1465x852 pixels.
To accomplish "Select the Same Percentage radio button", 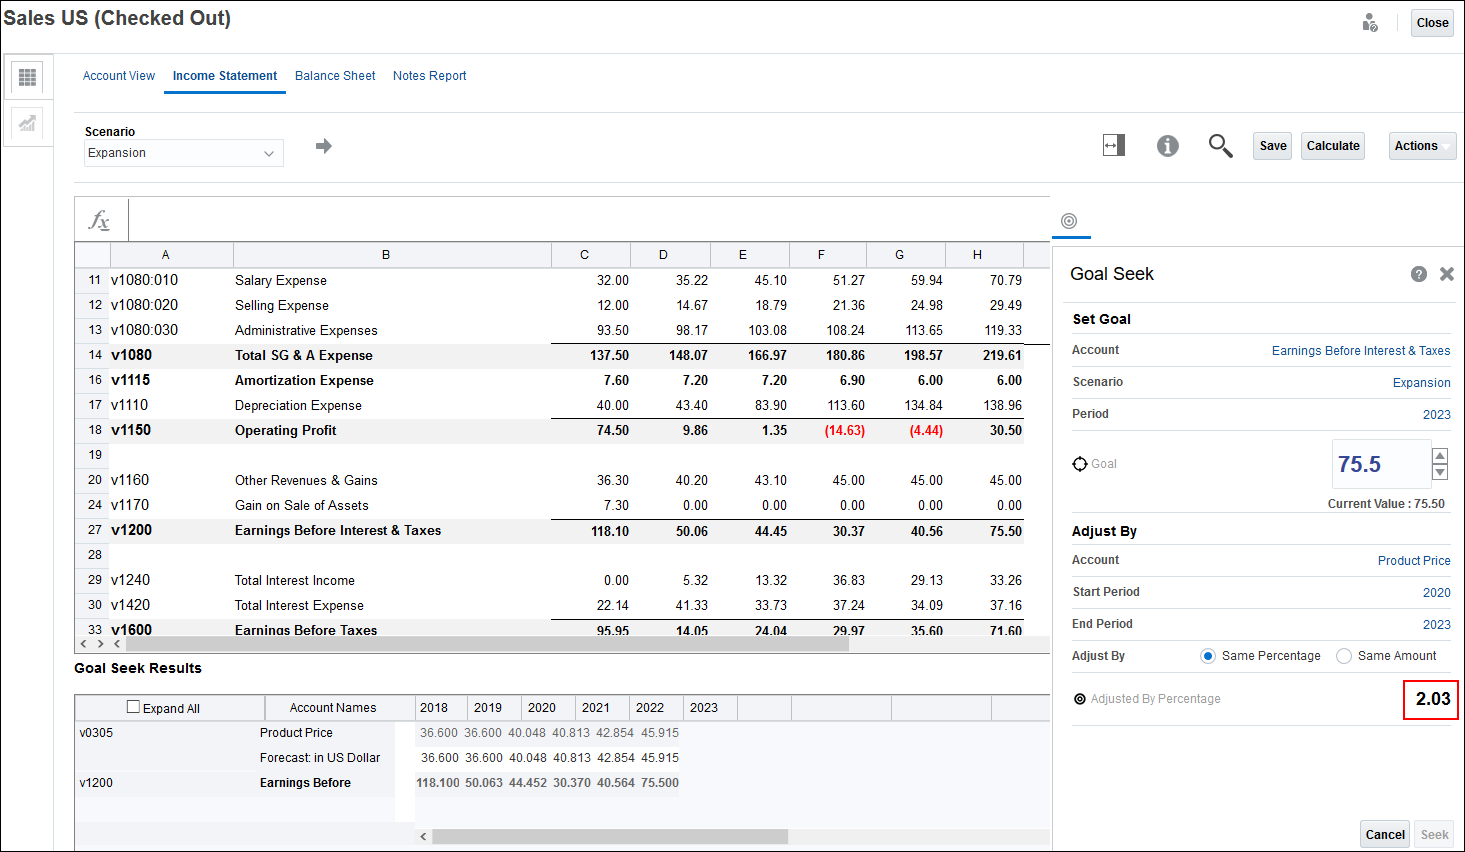I will pyautogui.click(x=1208, y=656).
